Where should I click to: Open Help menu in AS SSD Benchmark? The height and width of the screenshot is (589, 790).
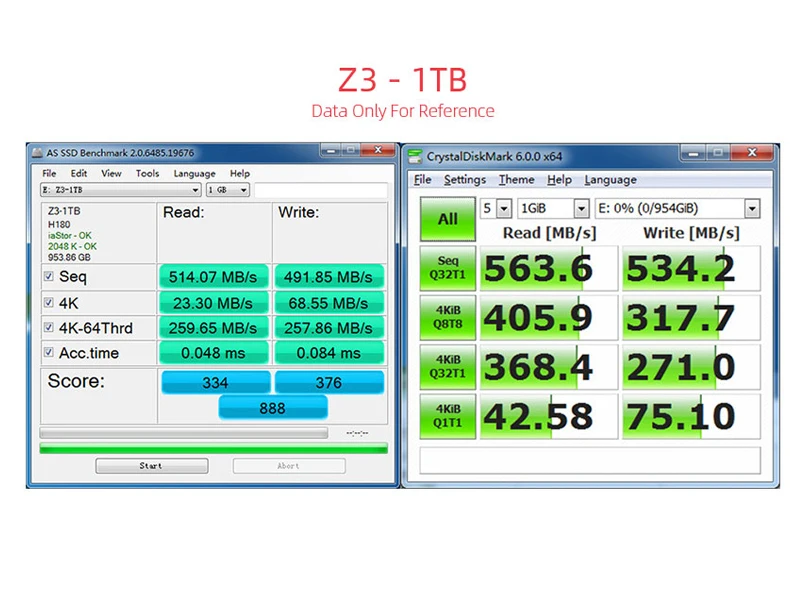tap(240, 173)
